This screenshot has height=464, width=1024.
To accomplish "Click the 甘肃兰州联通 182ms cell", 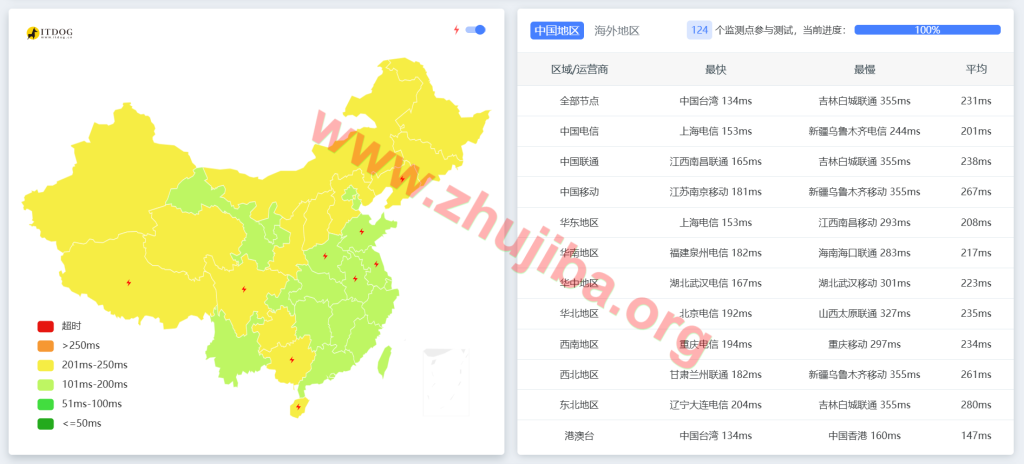I will point(715,375).
